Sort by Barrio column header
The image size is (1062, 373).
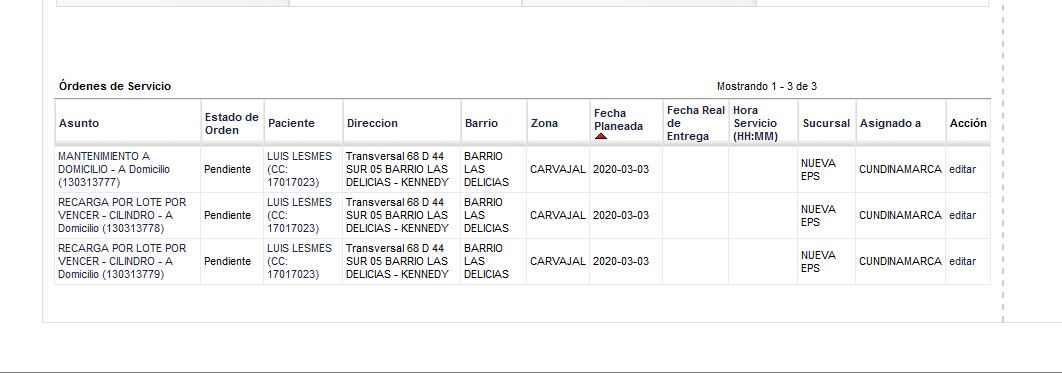coord(481,123)
